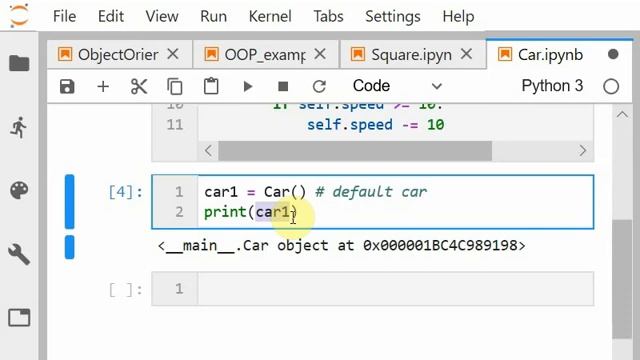Open the Cell Tools wrench icon
The height and width of the screenshot is (360, 640).
pyautogui.click(x=19, y=254)
